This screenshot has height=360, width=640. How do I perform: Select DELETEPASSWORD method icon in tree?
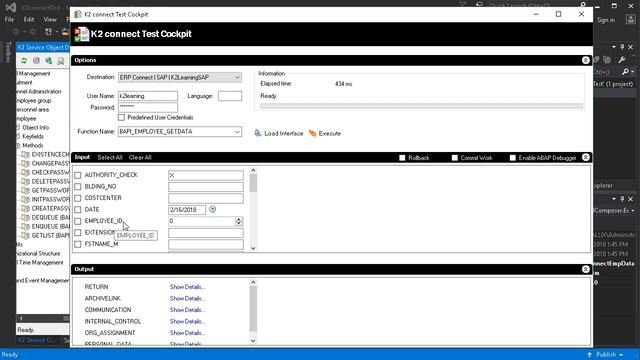(x=25, y=182)
